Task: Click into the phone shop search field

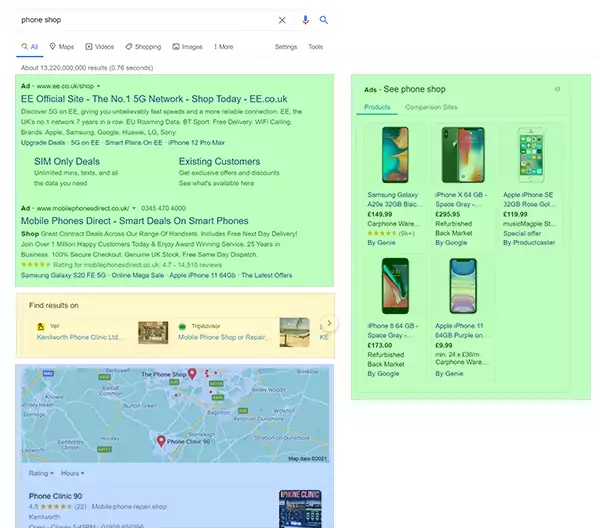Action: coord(145,20)
